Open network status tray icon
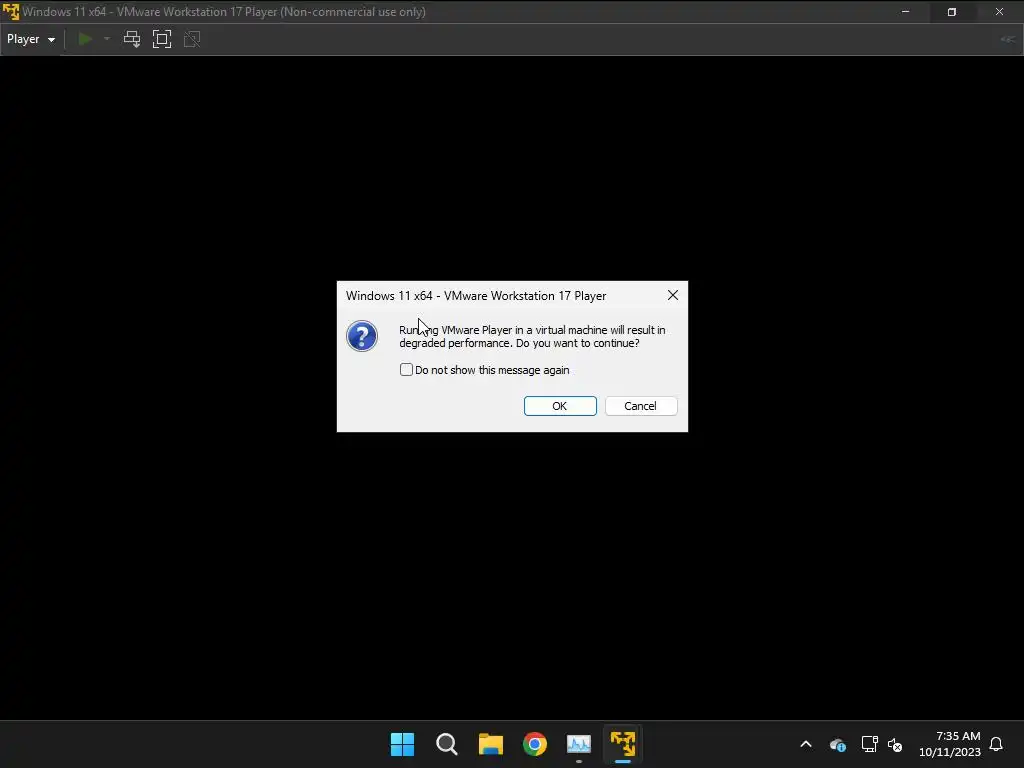 click(x=869, y=744)
